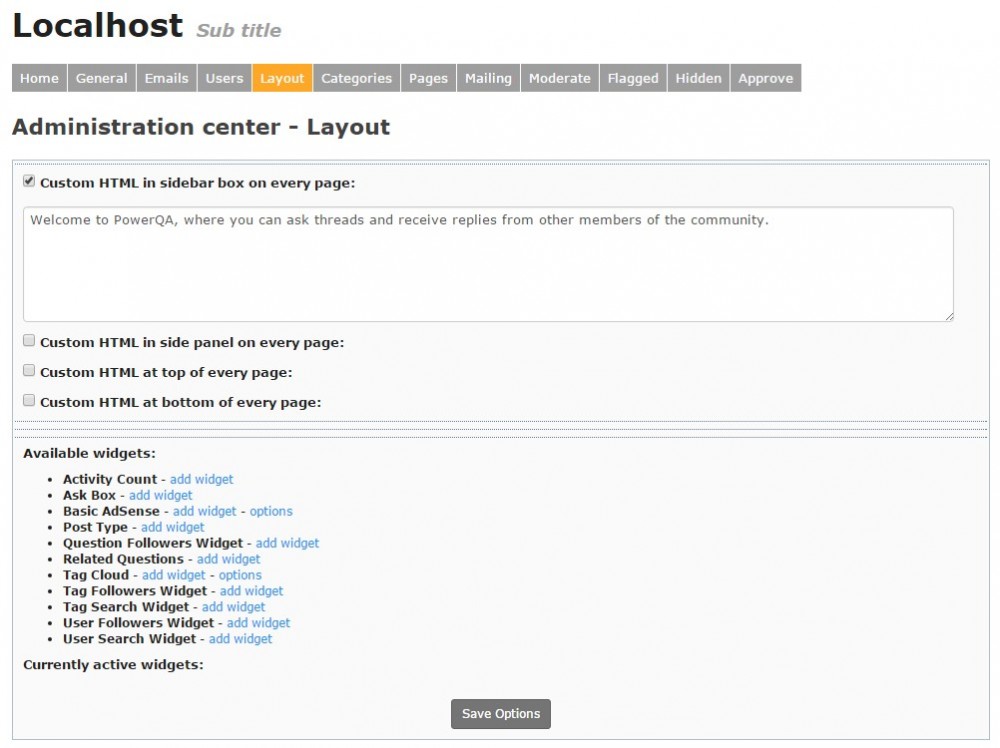Screen dimensions: 1000x748
Task: Add the Tag Cloud widget
Action: (x=173, y=575)
